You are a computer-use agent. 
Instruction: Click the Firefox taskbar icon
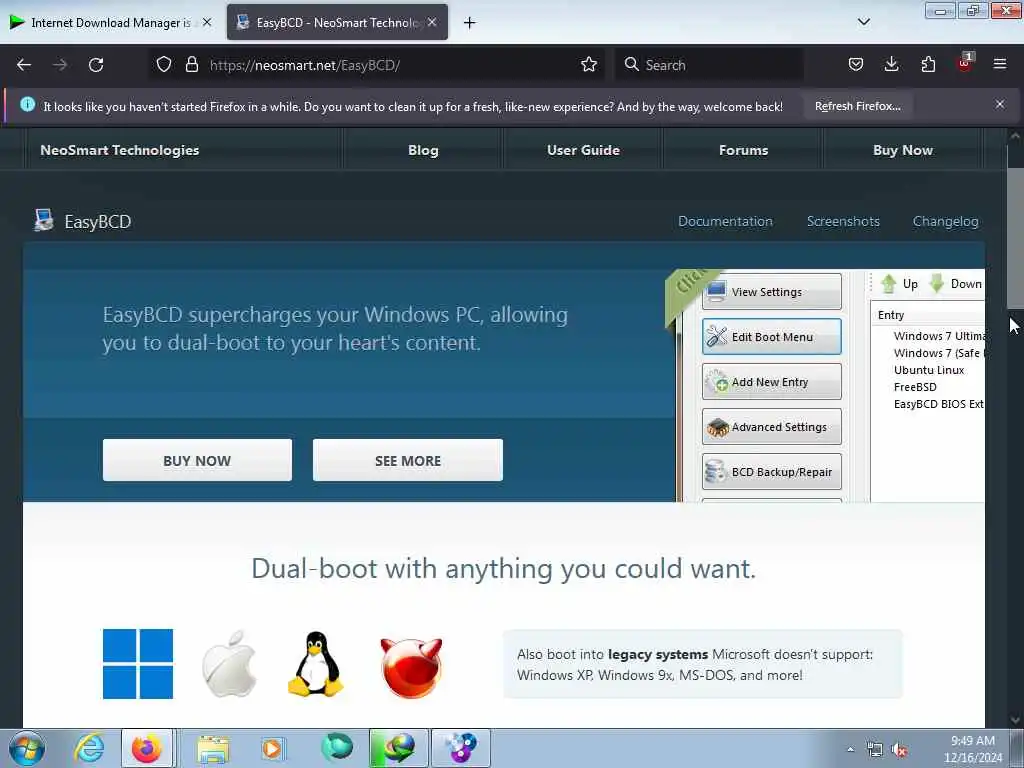click(147, 748)
